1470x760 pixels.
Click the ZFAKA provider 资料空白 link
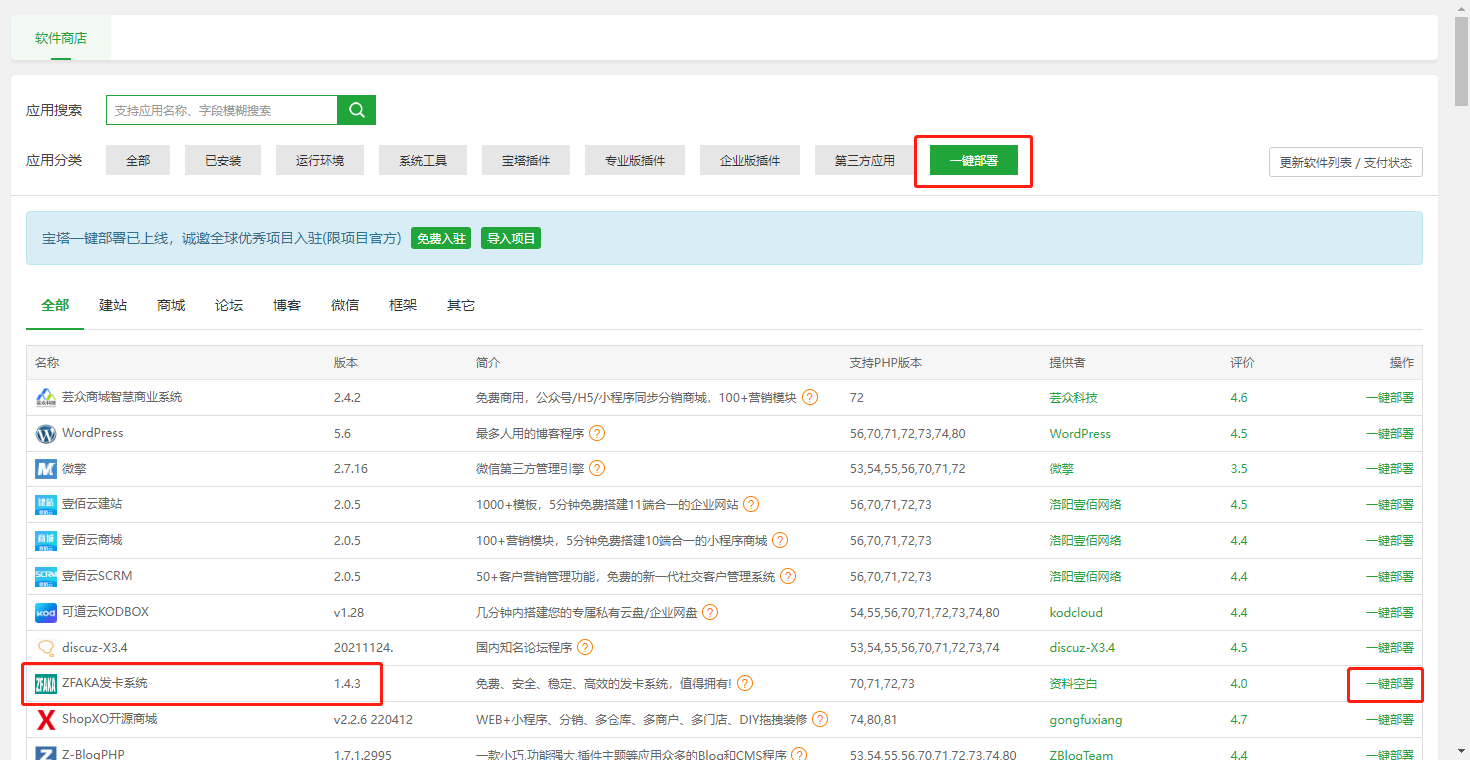(1073, 684)
